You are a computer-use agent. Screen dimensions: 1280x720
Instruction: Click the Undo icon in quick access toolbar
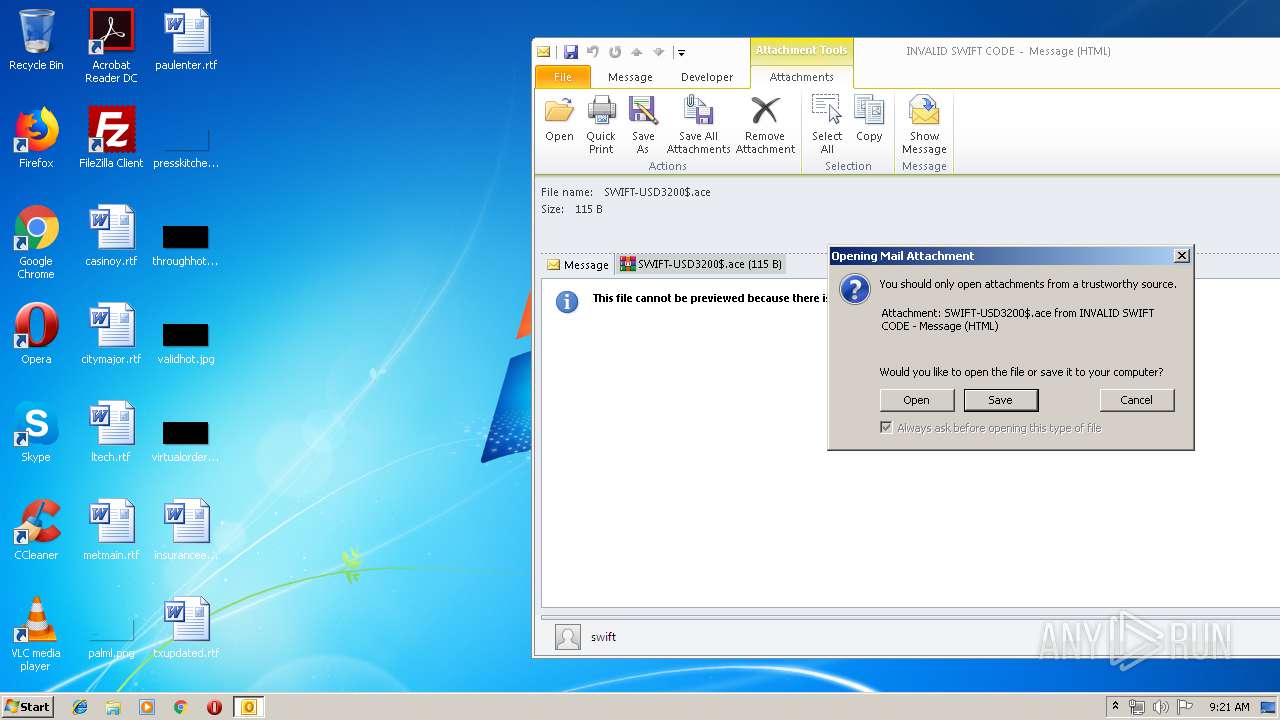click(x=592, y=52)
